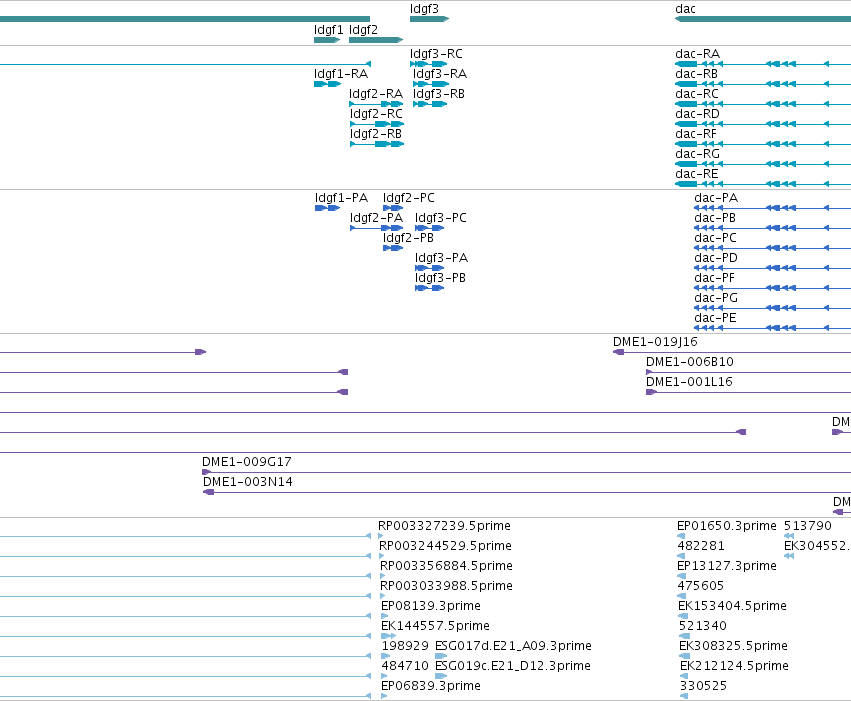Open feature EK153404.5prime
The height and width of the screenshot is (701, 851).
click(x=732, y=607)
